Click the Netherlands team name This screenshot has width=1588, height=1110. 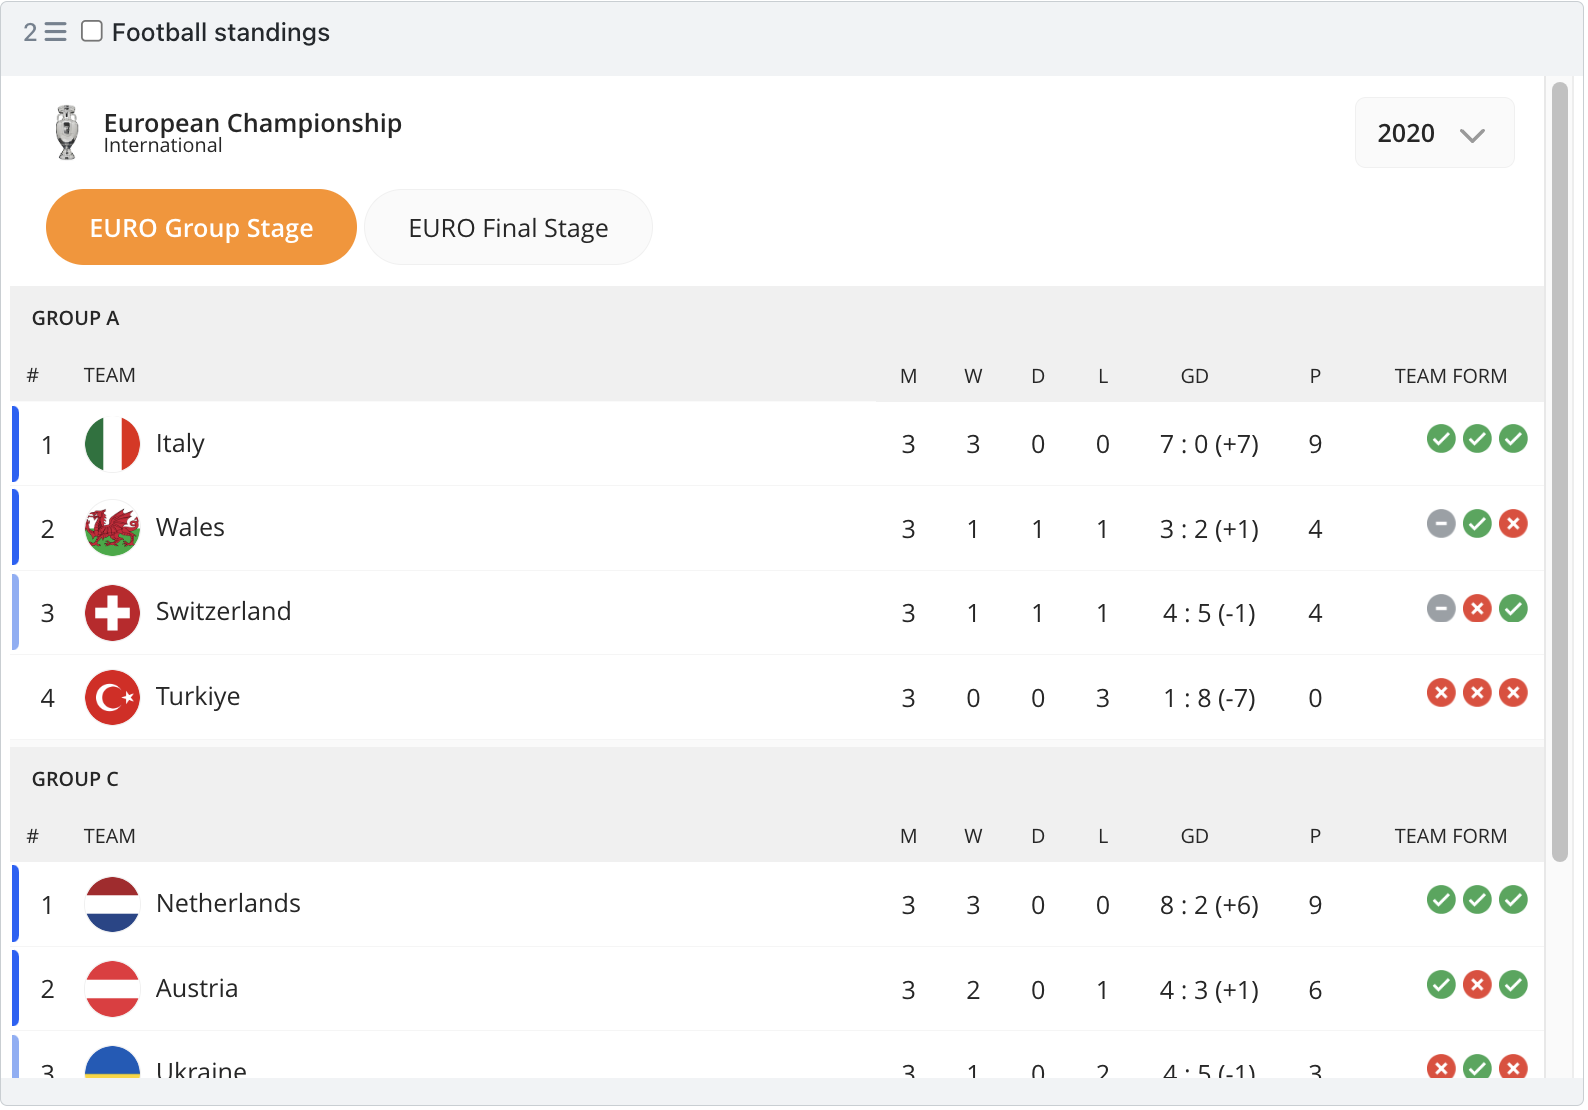coord(228,904)
